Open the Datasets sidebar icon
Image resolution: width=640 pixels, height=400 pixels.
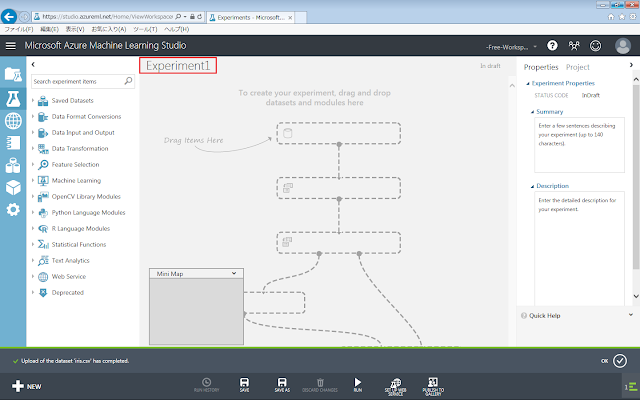click(13, 165)
